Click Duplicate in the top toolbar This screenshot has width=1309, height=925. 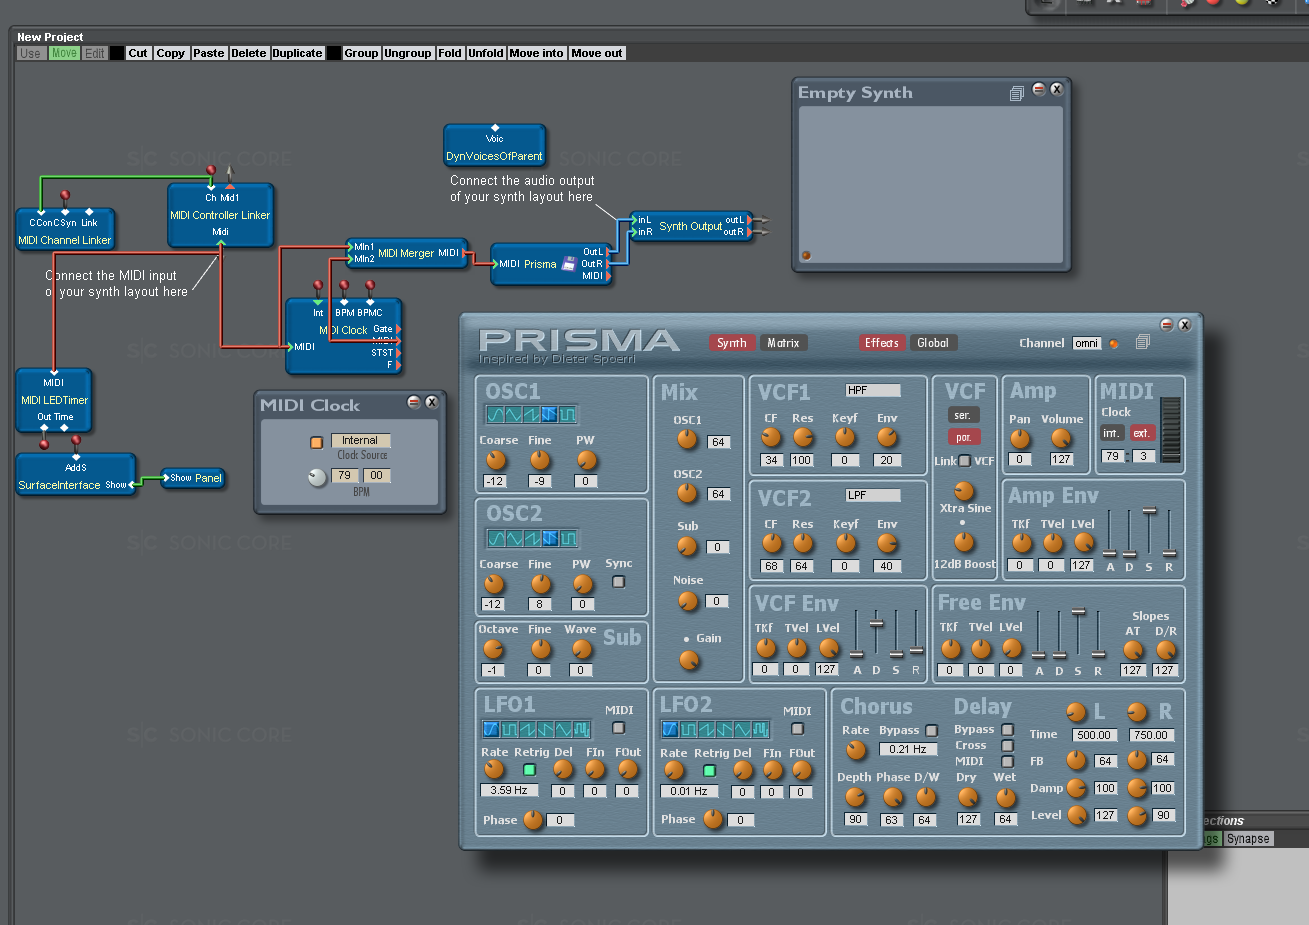[297, 53]
